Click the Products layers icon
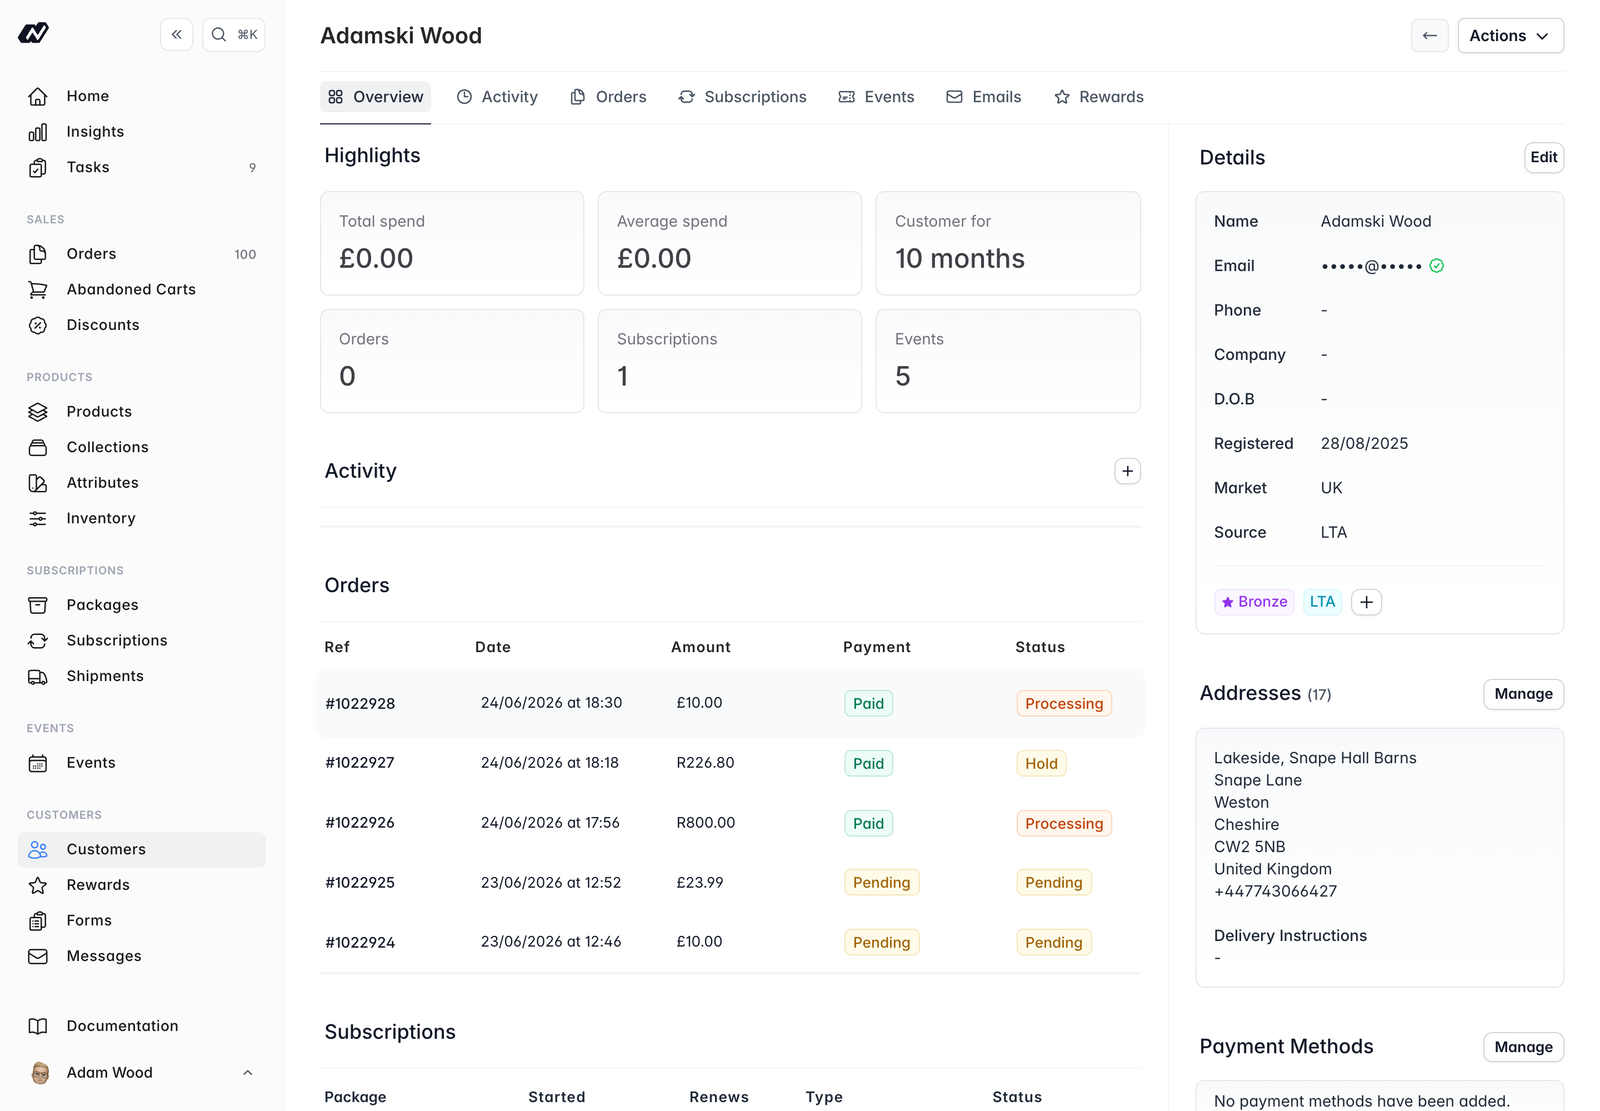Screen dimensions: 1600x1111 coord(38,412)
